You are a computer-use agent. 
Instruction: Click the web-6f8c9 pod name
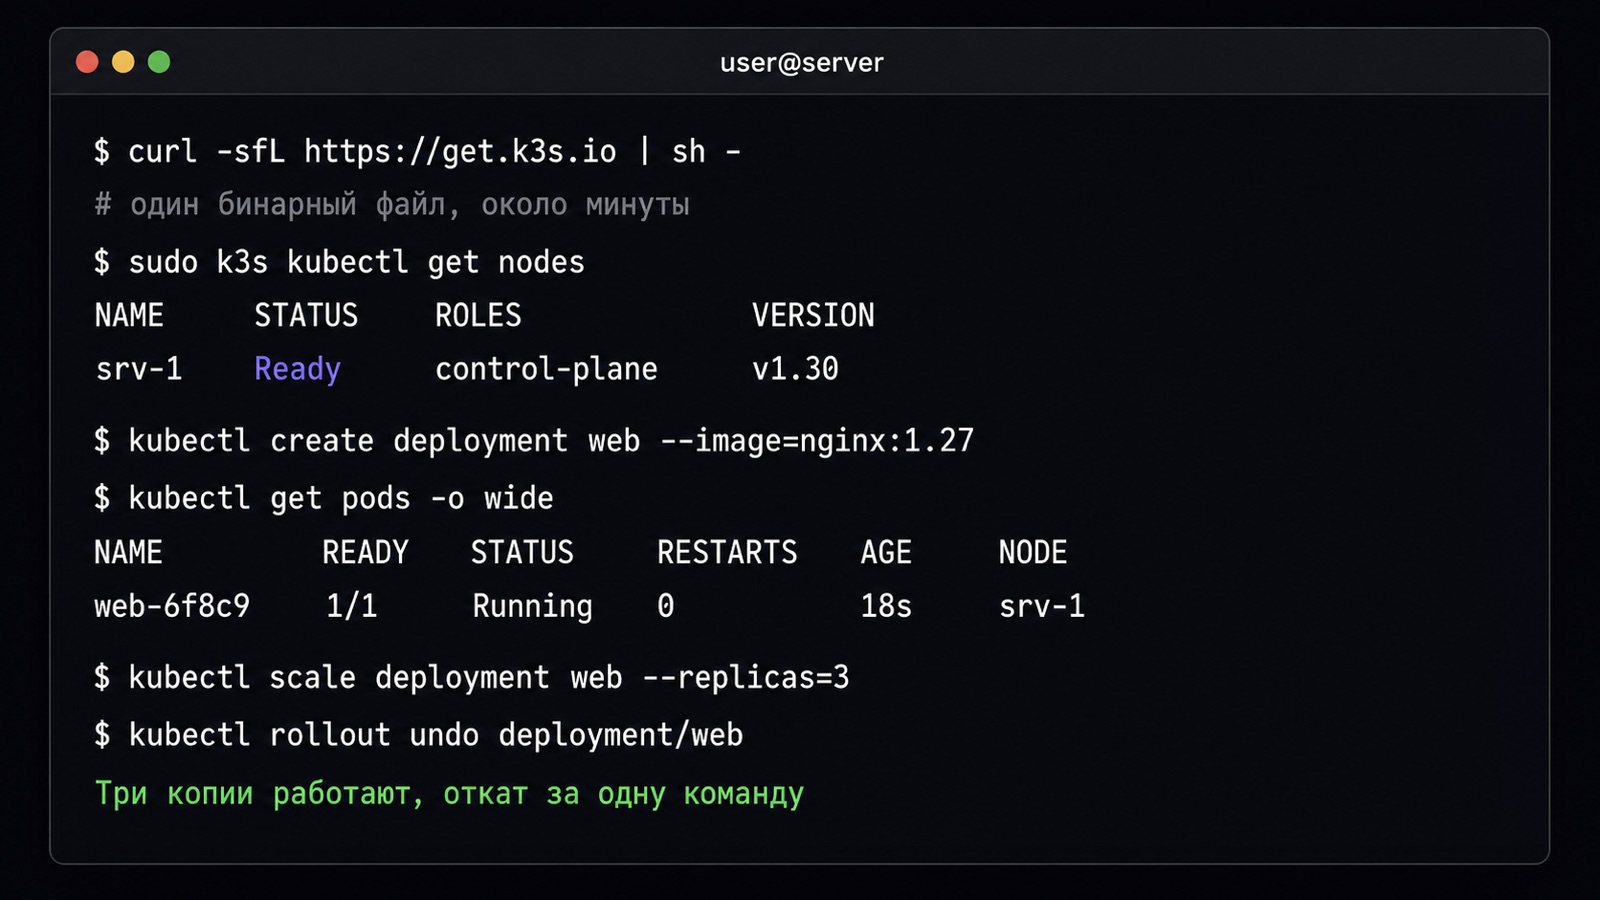click(x=172, y=606)
